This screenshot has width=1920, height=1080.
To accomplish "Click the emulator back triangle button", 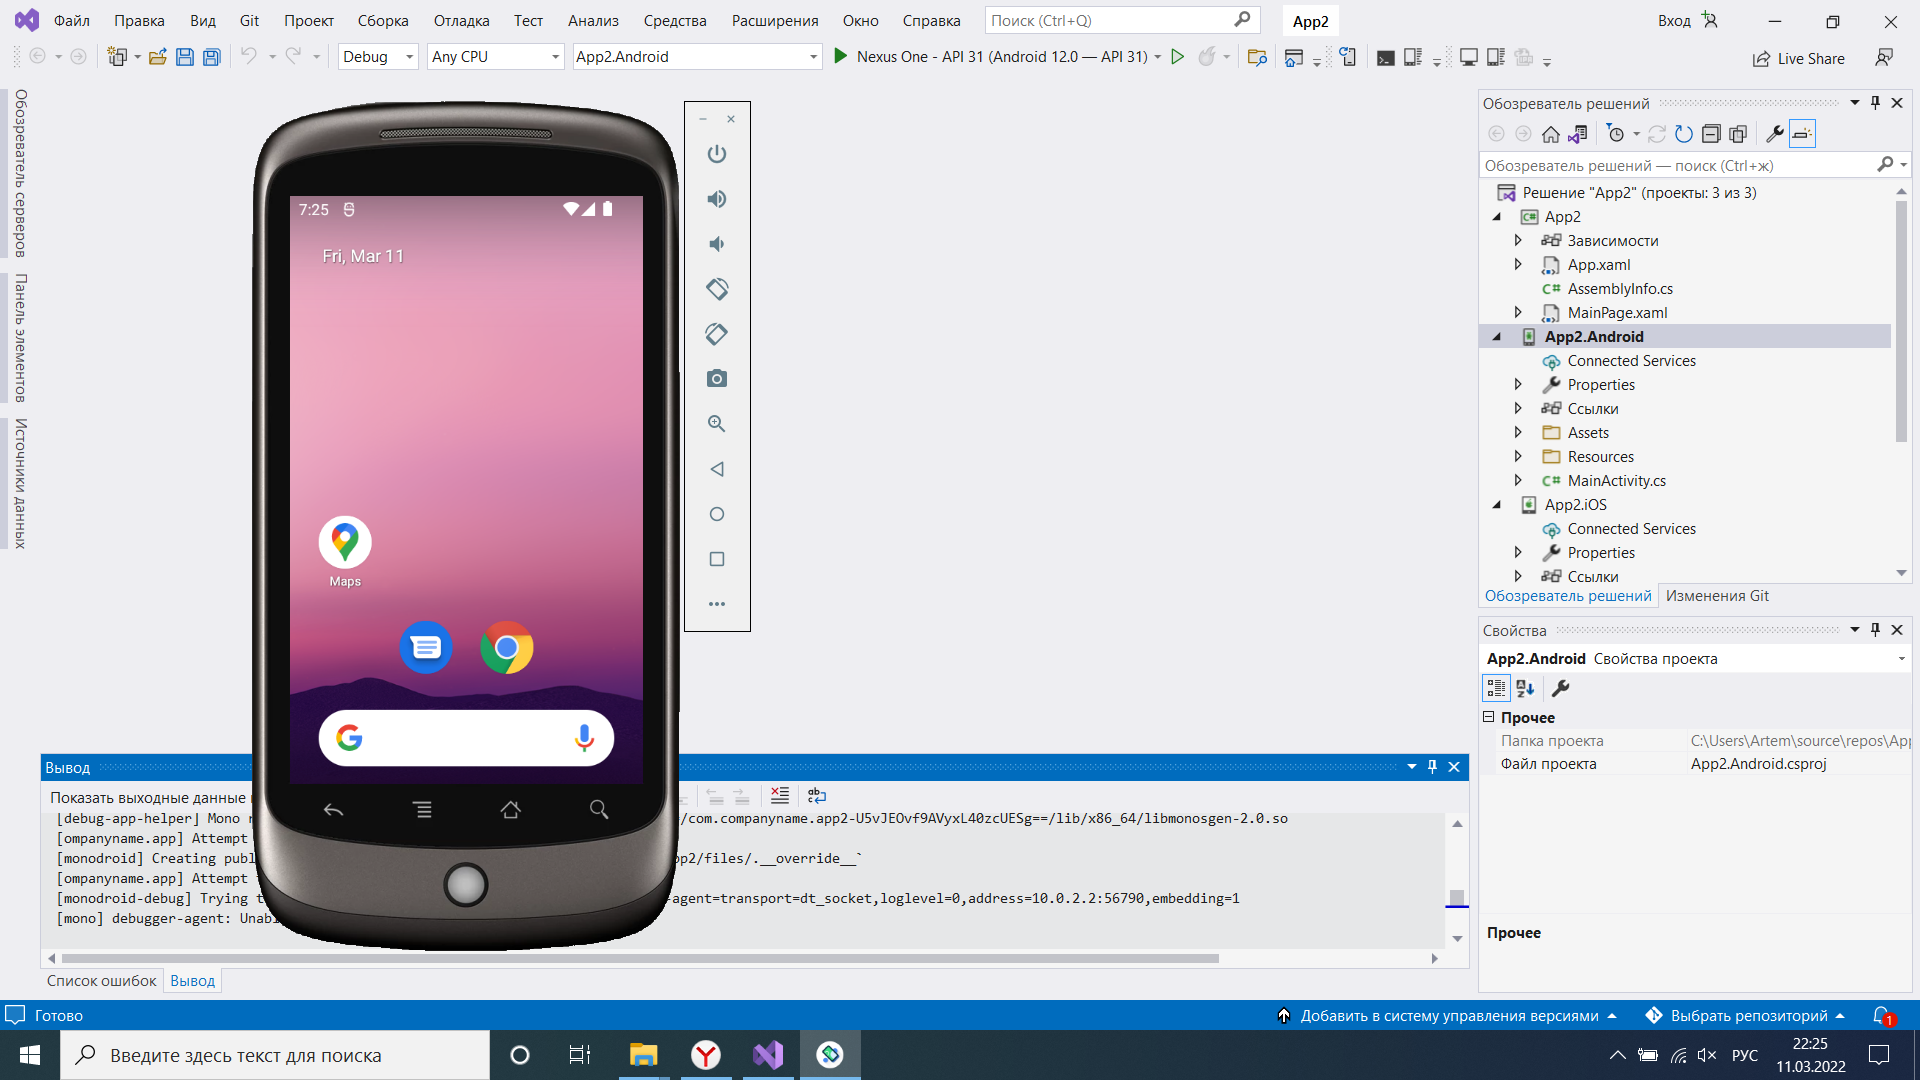I will 717,469.
